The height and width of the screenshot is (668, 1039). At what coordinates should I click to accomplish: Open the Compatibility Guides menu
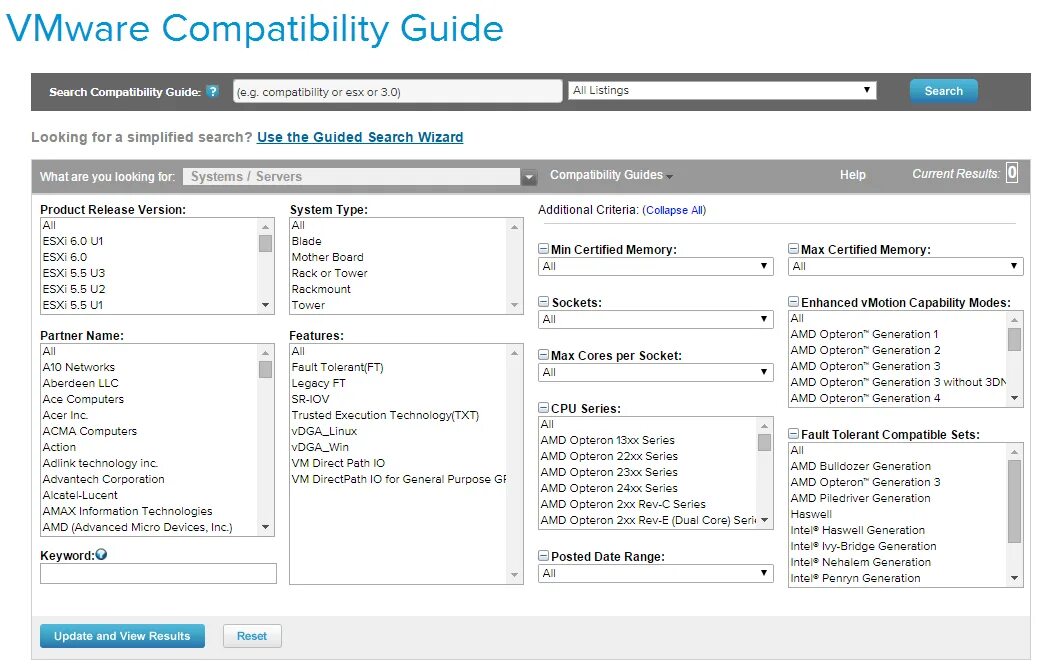[x=611, y=175]
